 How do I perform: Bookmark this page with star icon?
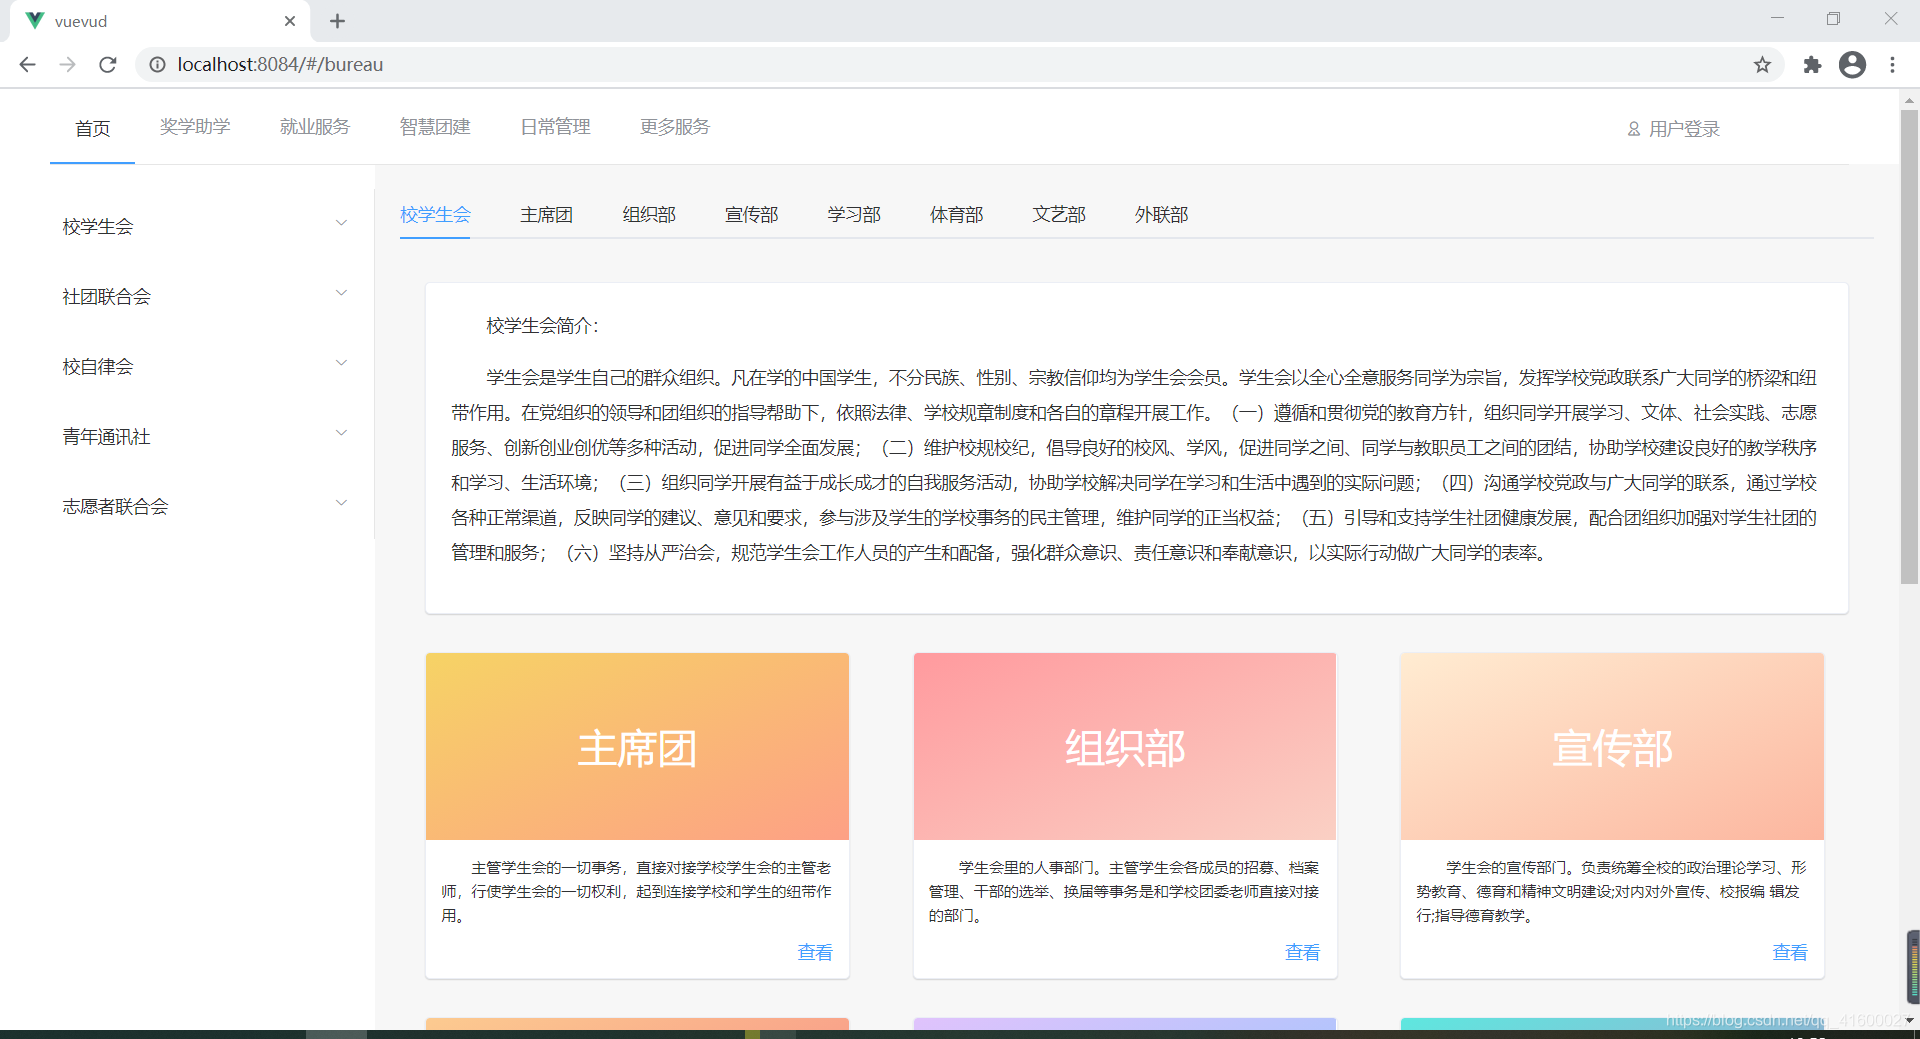click(x=1762, y=64)
